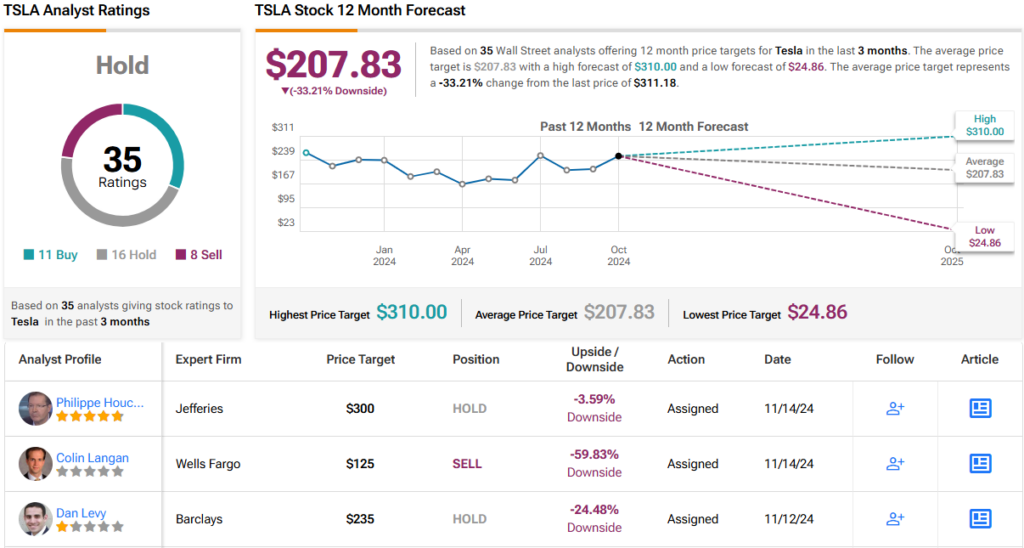
Task: Select the Philippe Houchois name link
Action: (x=100, y=403)
